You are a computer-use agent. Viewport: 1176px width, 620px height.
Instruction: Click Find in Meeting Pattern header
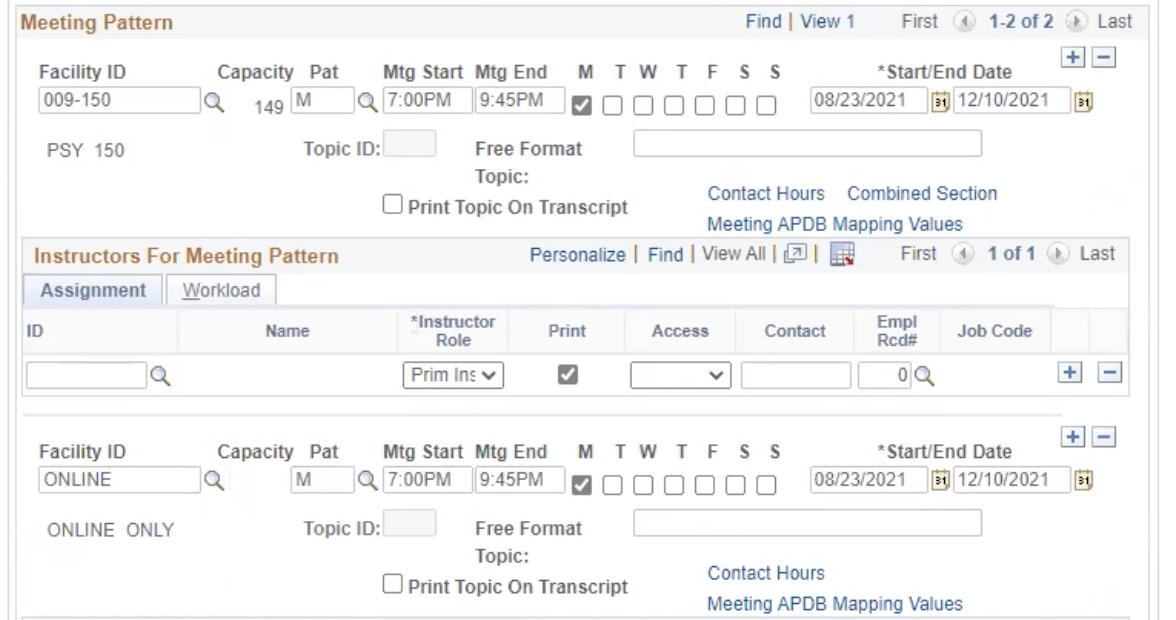(x=764, y=22)
